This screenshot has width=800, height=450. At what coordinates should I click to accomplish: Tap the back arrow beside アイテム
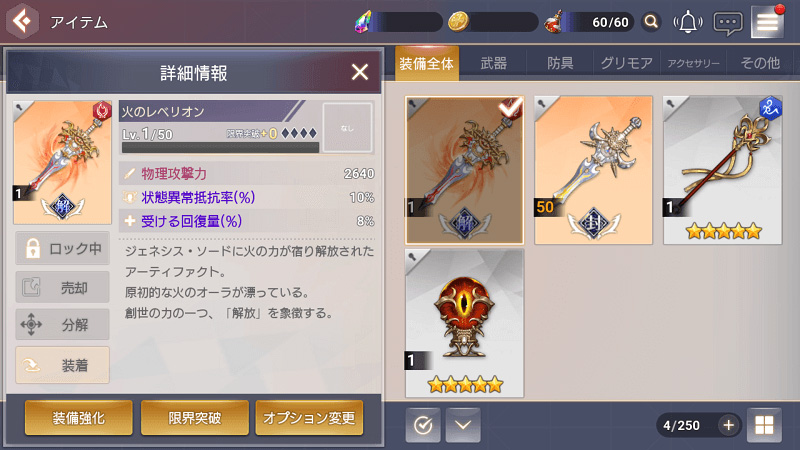point(22,21)
